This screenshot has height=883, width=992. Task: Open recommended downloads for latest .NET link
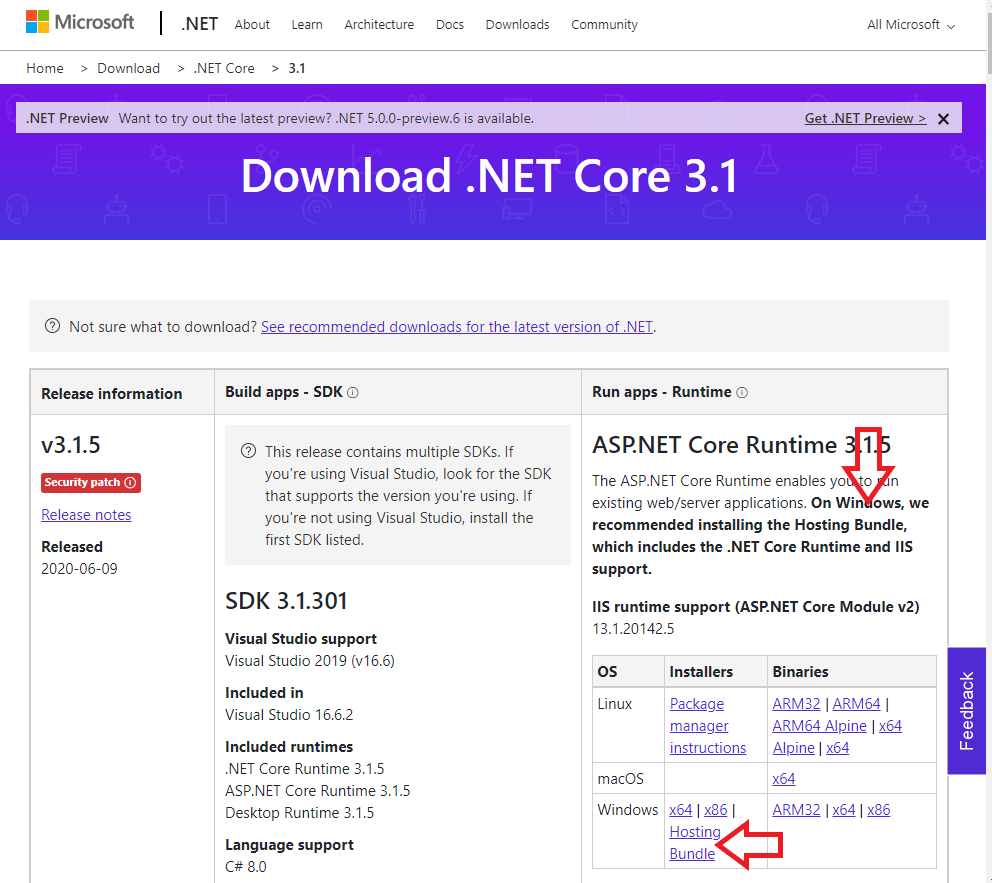(457, 326)
